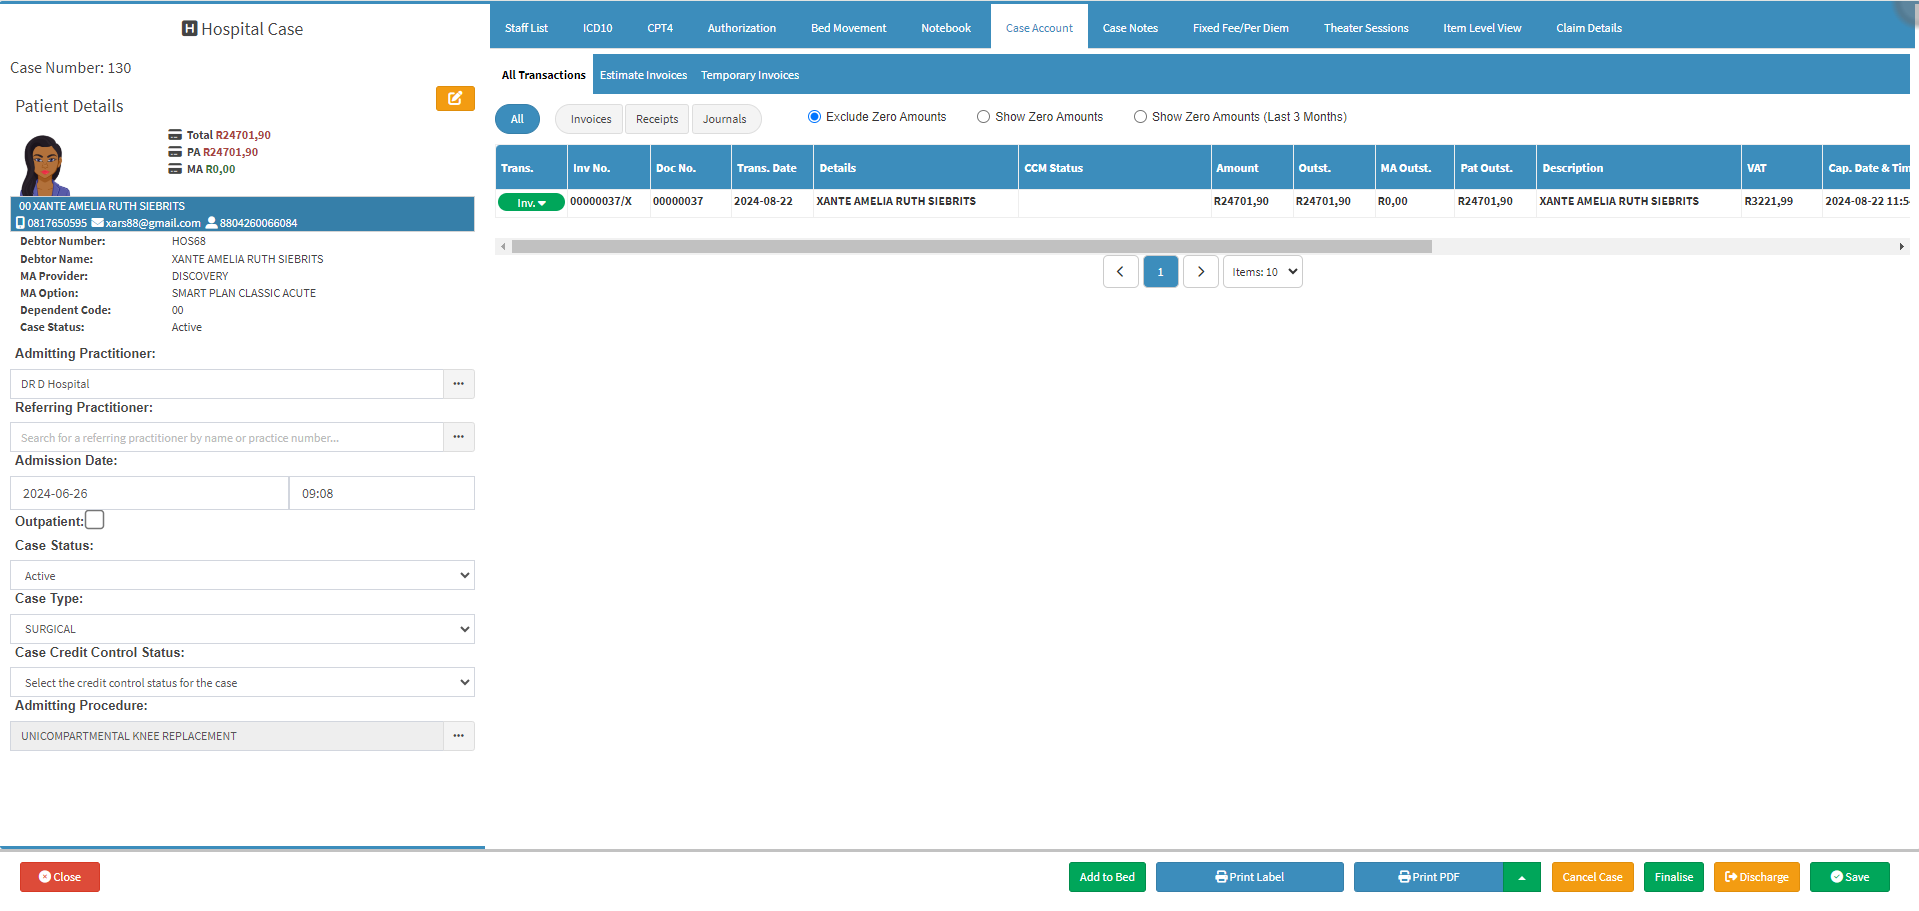The width and height of the screenshot is (1919, 911).
Task: Open the Admitting Procedure lookup ellipsis button
Action: click(458, 736)
